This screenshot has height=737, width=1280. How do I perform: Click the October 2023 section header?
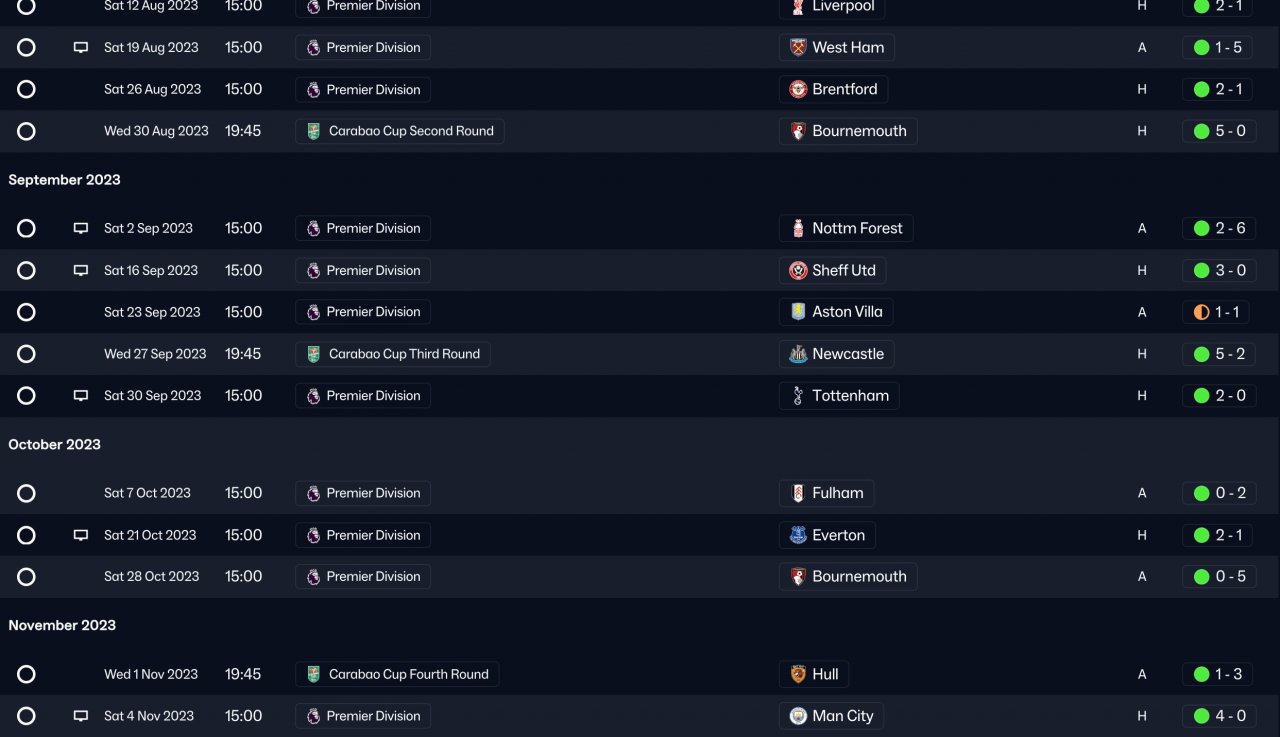[x=55, y=445]
